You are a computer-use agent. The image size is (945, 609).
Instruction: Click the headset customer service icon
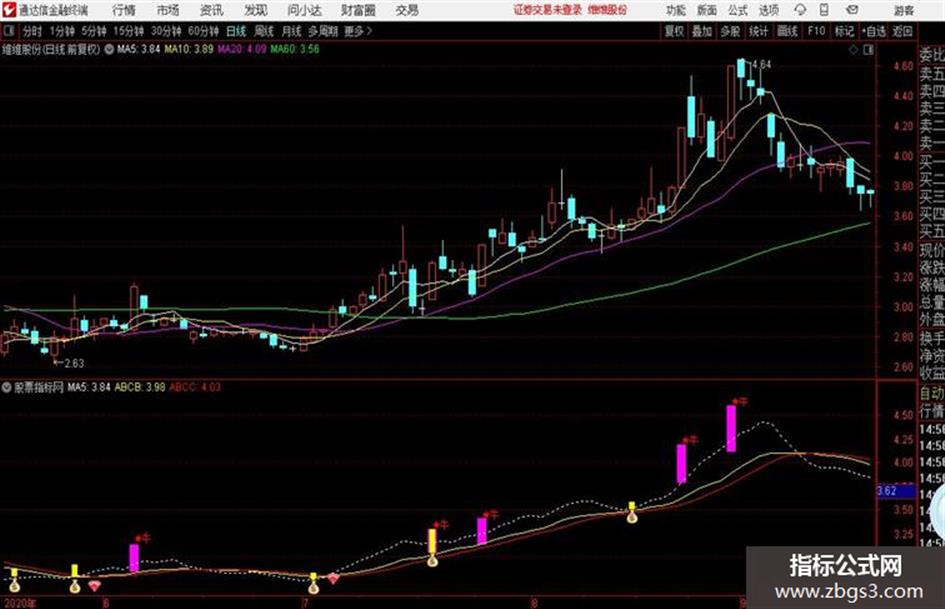tap(800, 10)
